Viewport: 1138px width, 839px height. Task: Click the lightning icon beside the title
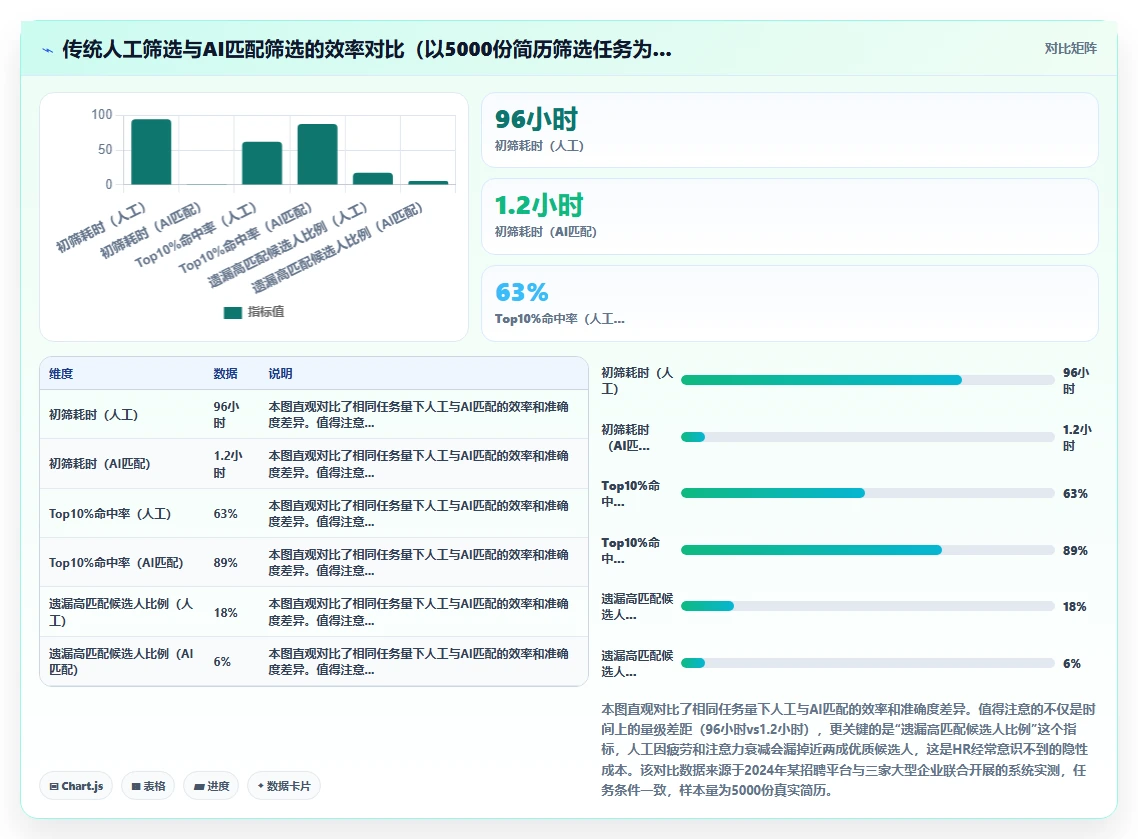coord(48,50)
